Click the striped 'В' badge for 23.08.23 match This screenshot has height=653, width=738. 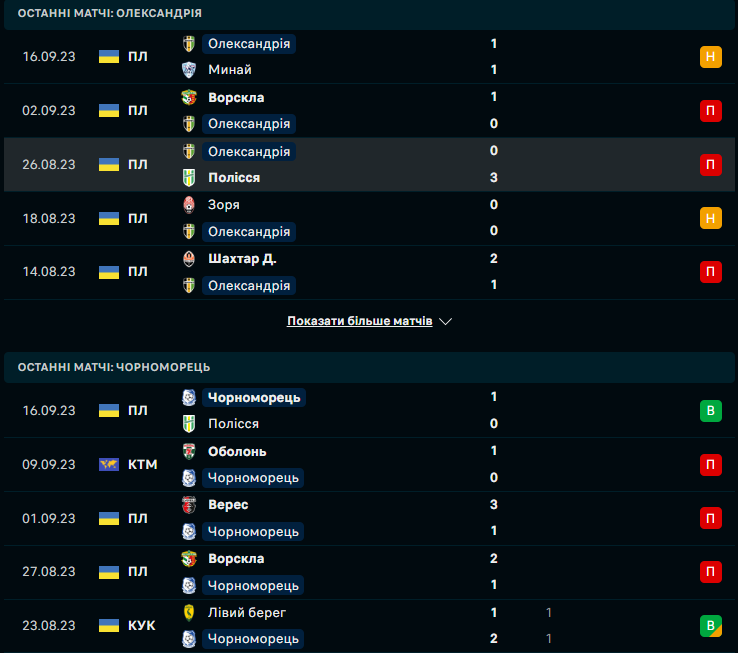click(710, 626)
